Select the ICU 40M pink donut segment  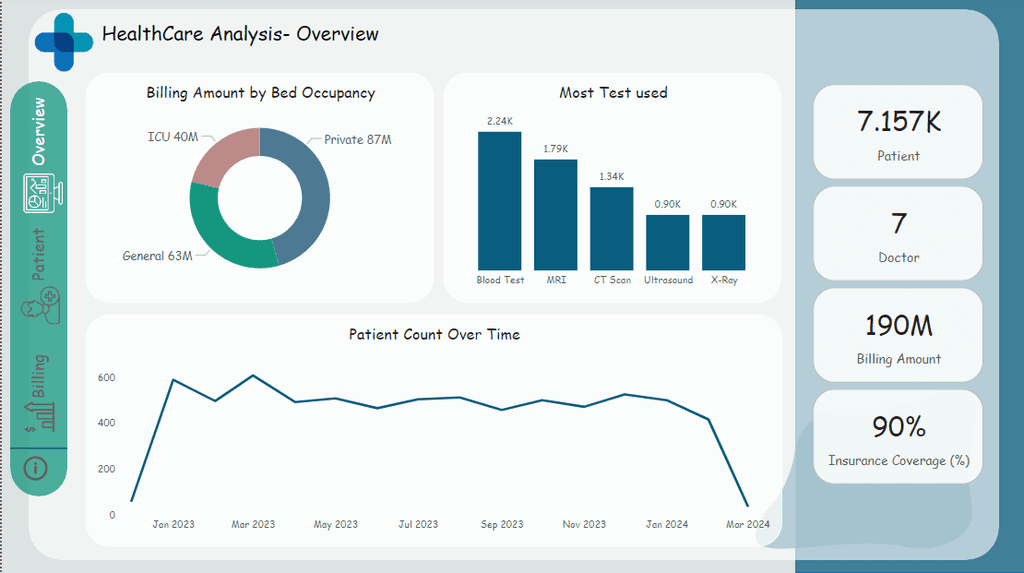(x=225, y=154)
